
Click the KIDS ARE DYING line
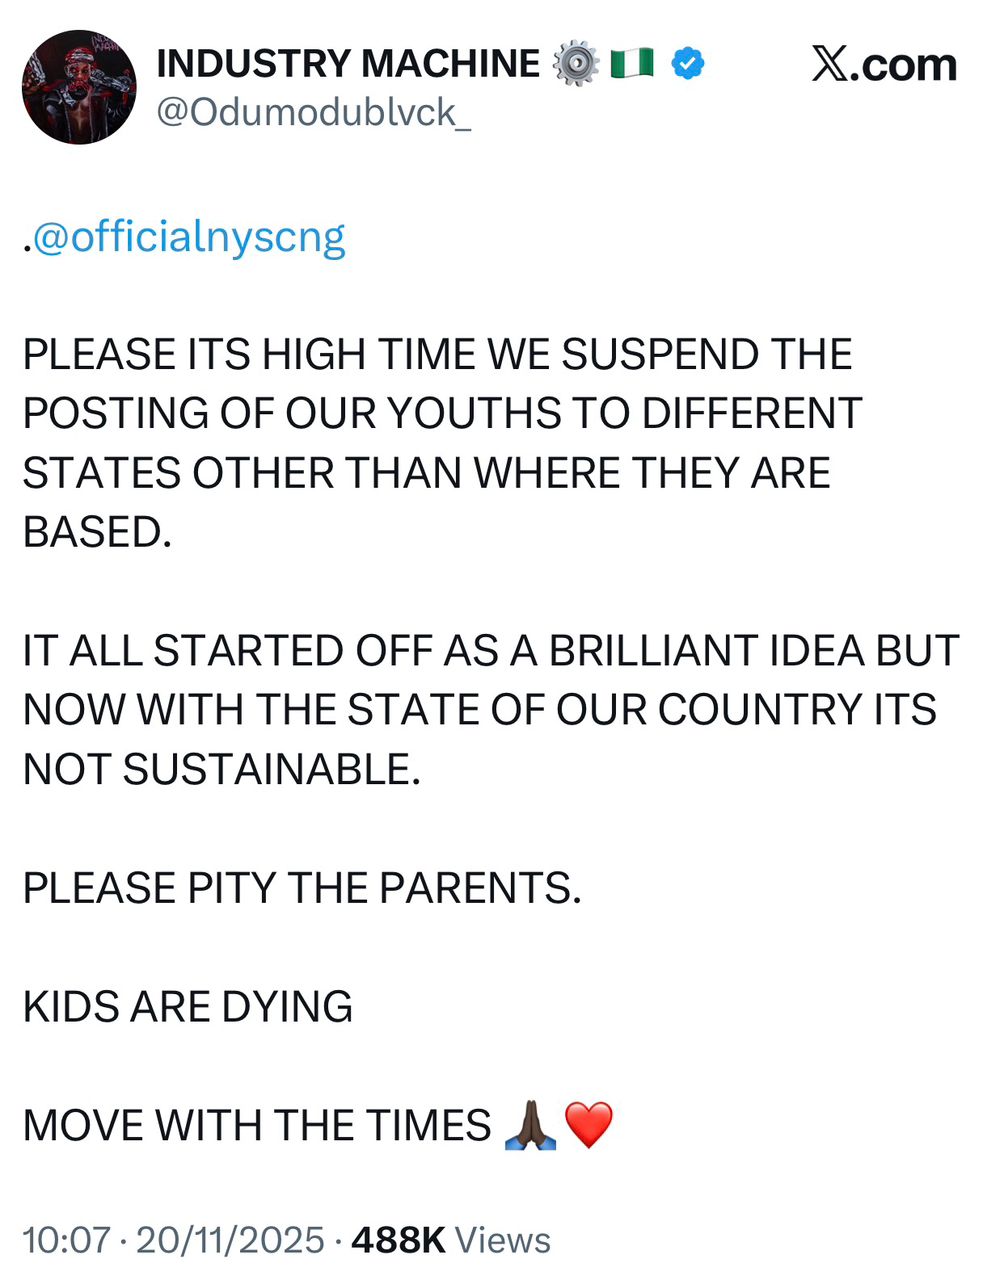(188, 1007)
